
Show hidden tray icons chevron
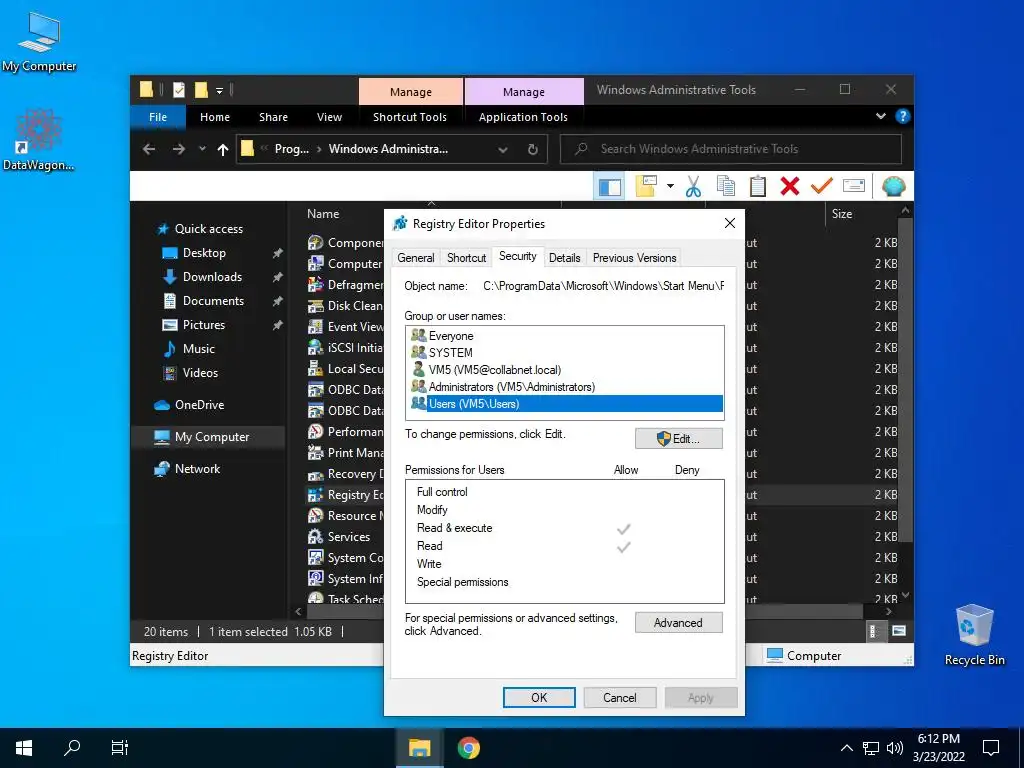point(846,748)
